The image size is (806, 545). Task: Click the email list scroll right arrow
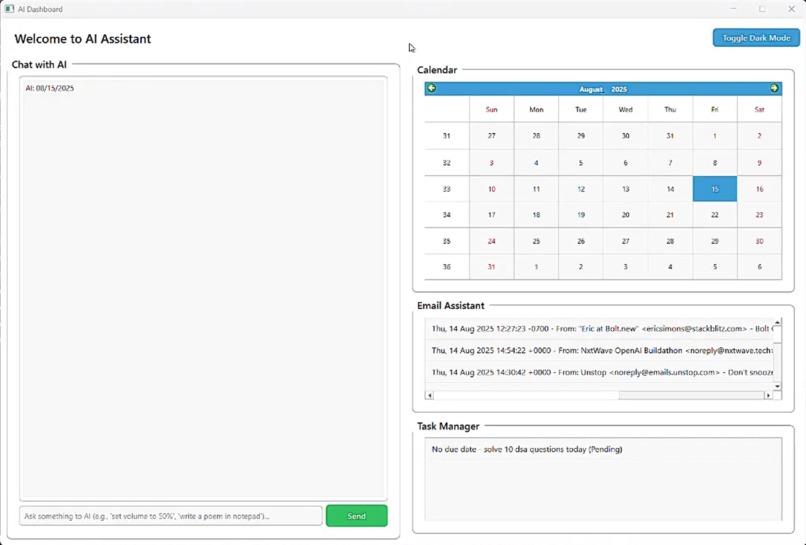click(768, 395)
